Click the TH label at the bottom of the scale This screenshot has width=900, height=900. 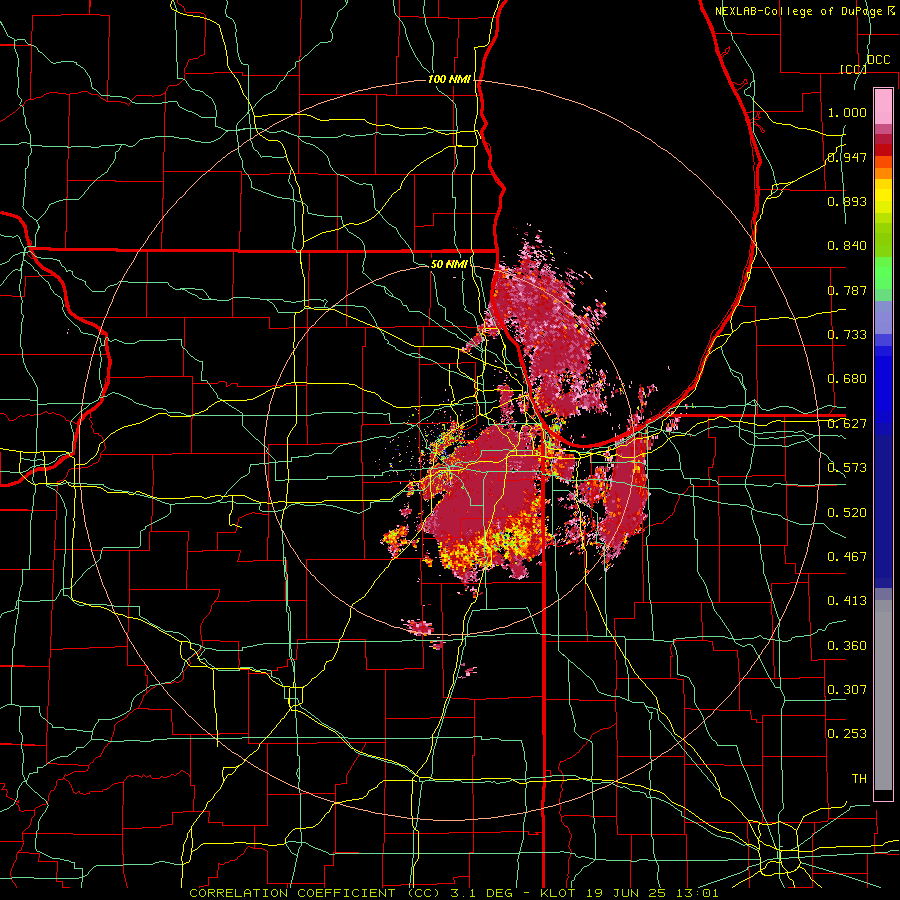(859, 779)
